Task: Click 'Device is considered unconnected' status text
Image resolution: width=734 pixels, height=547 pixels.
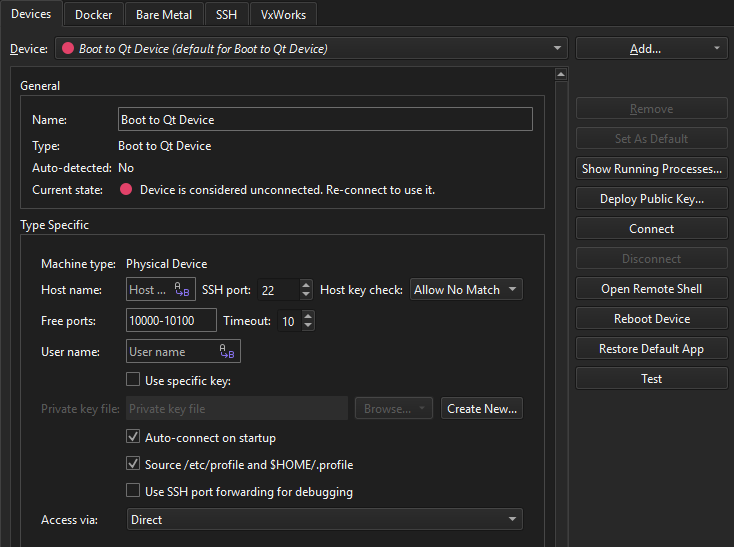Action: point(287,190)
